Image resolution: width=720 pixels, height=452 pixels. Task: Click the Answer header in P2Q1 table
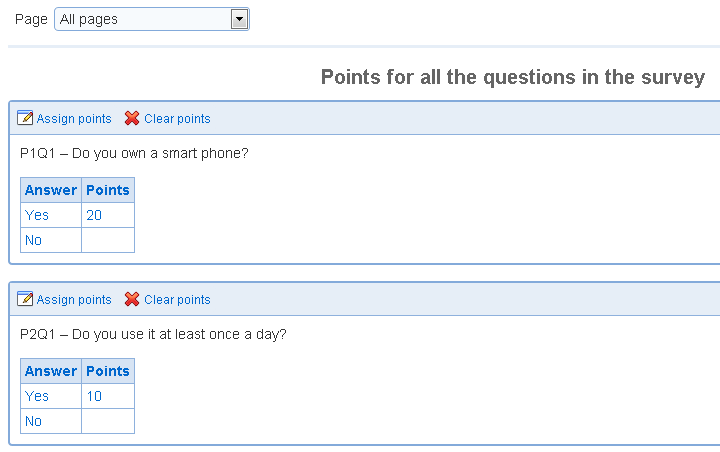51,371
